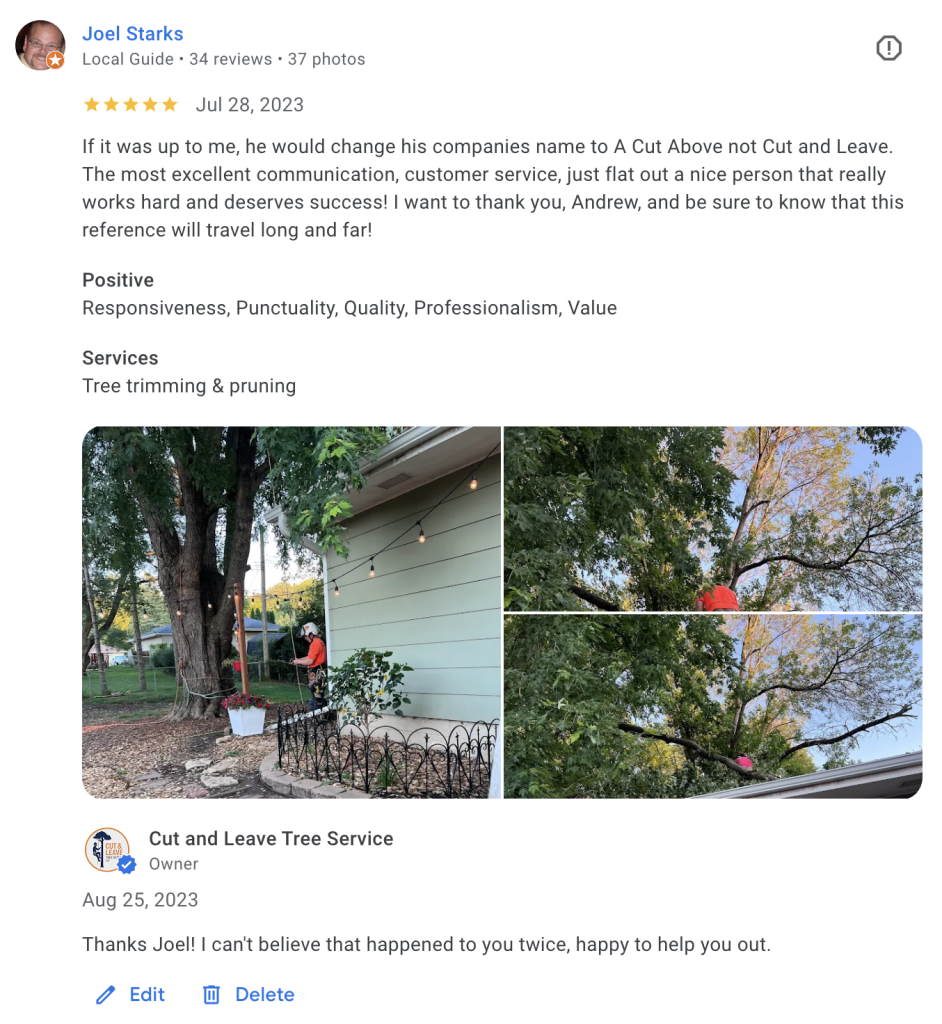Click Delete to remove owner reply

[265, 995]
